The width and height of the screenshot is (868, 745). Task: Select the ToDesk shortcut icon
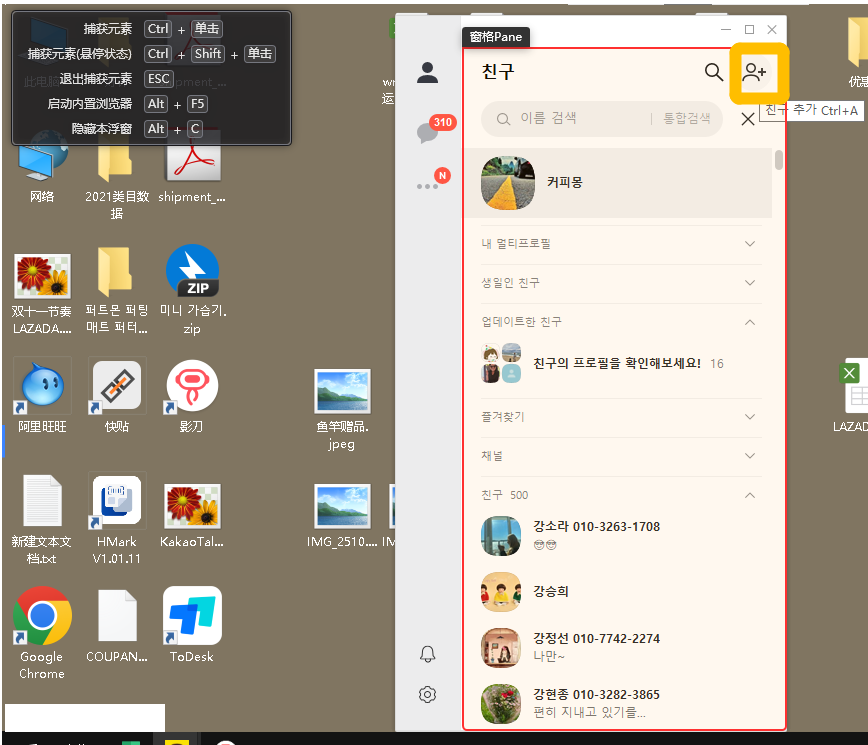point(192,625)
